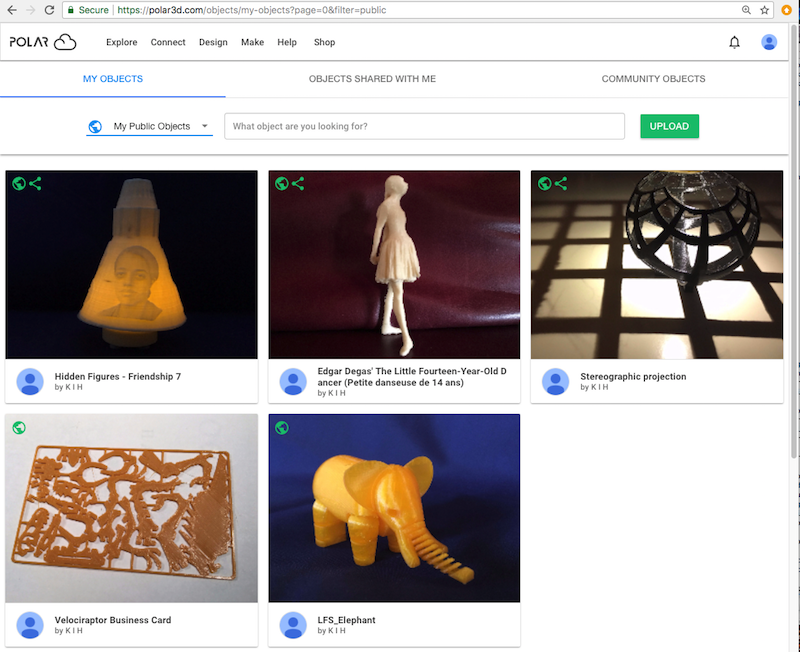Click the browser address bar URL

(x=252, y=10)
